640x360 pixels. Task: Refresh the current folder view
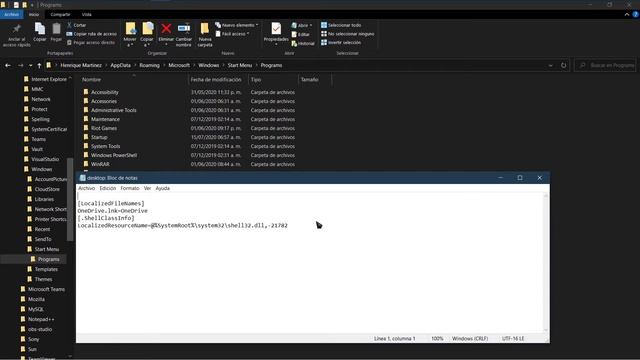coord(564,65)
